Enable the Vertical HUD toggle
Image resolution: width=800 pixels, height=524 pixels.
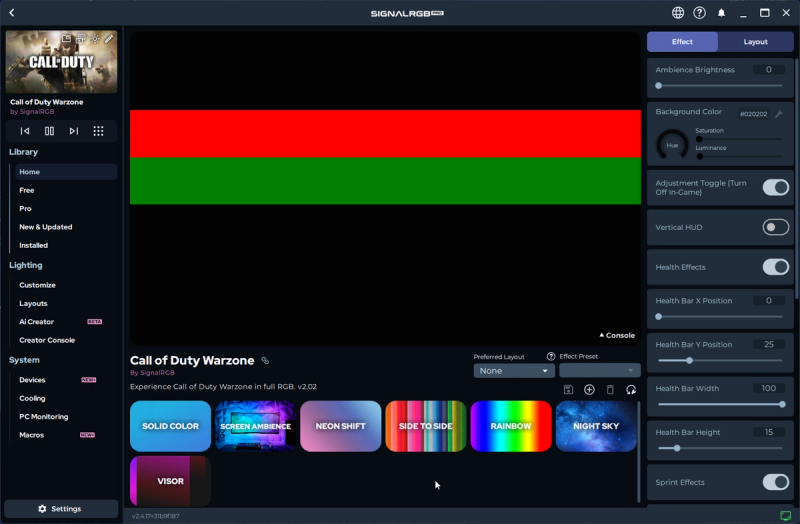pyautogui.click(x=775, y=227)
